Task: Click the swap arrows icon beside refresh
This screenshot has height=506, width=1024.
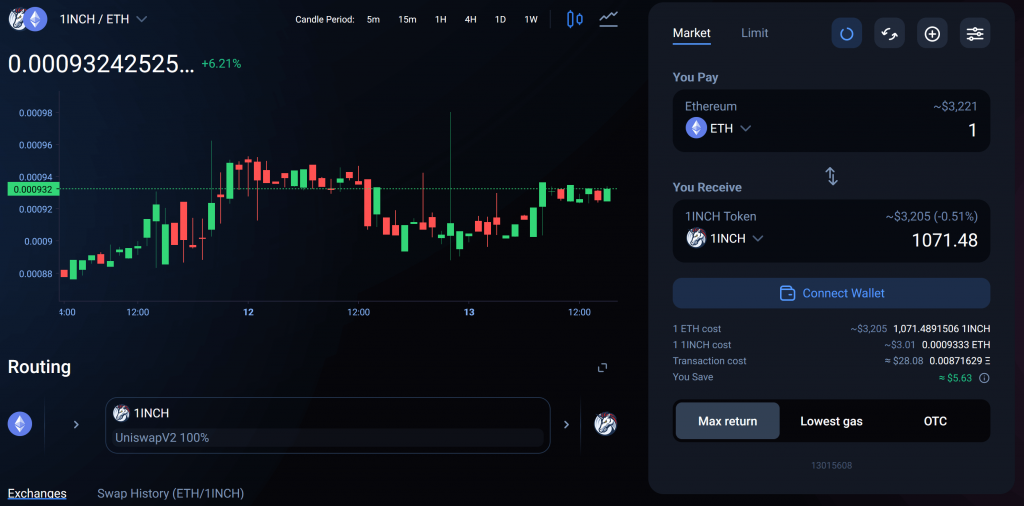Action: (x=889, y=33)
